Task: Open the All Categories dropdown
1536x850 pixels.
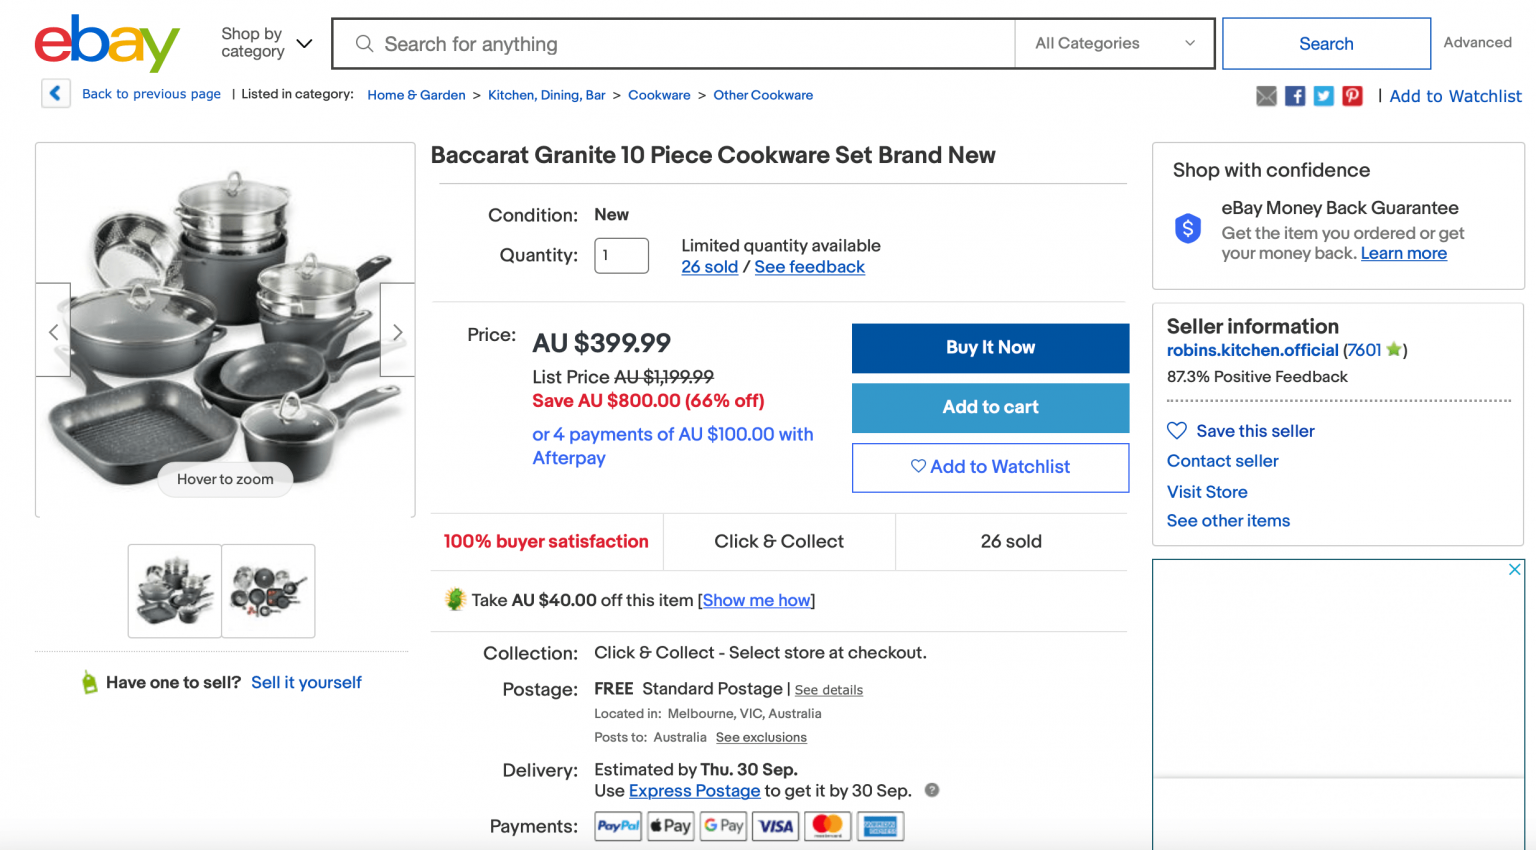Action: (x=1113, y=43)
